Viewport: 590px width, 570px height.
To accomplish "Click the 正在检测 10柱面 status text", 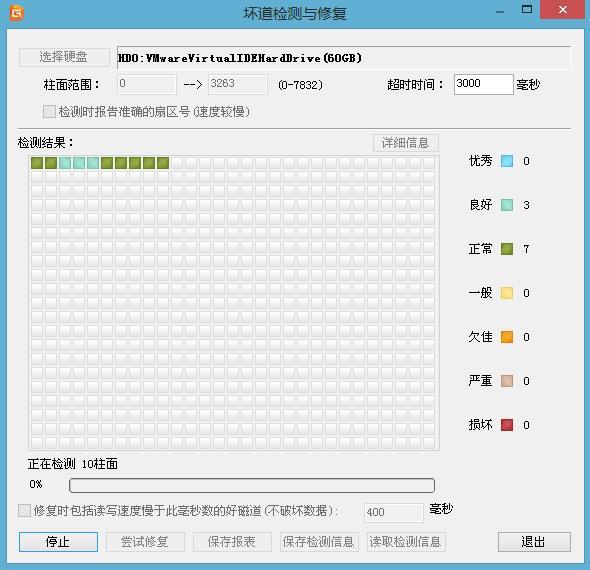I will coord(73,464).
